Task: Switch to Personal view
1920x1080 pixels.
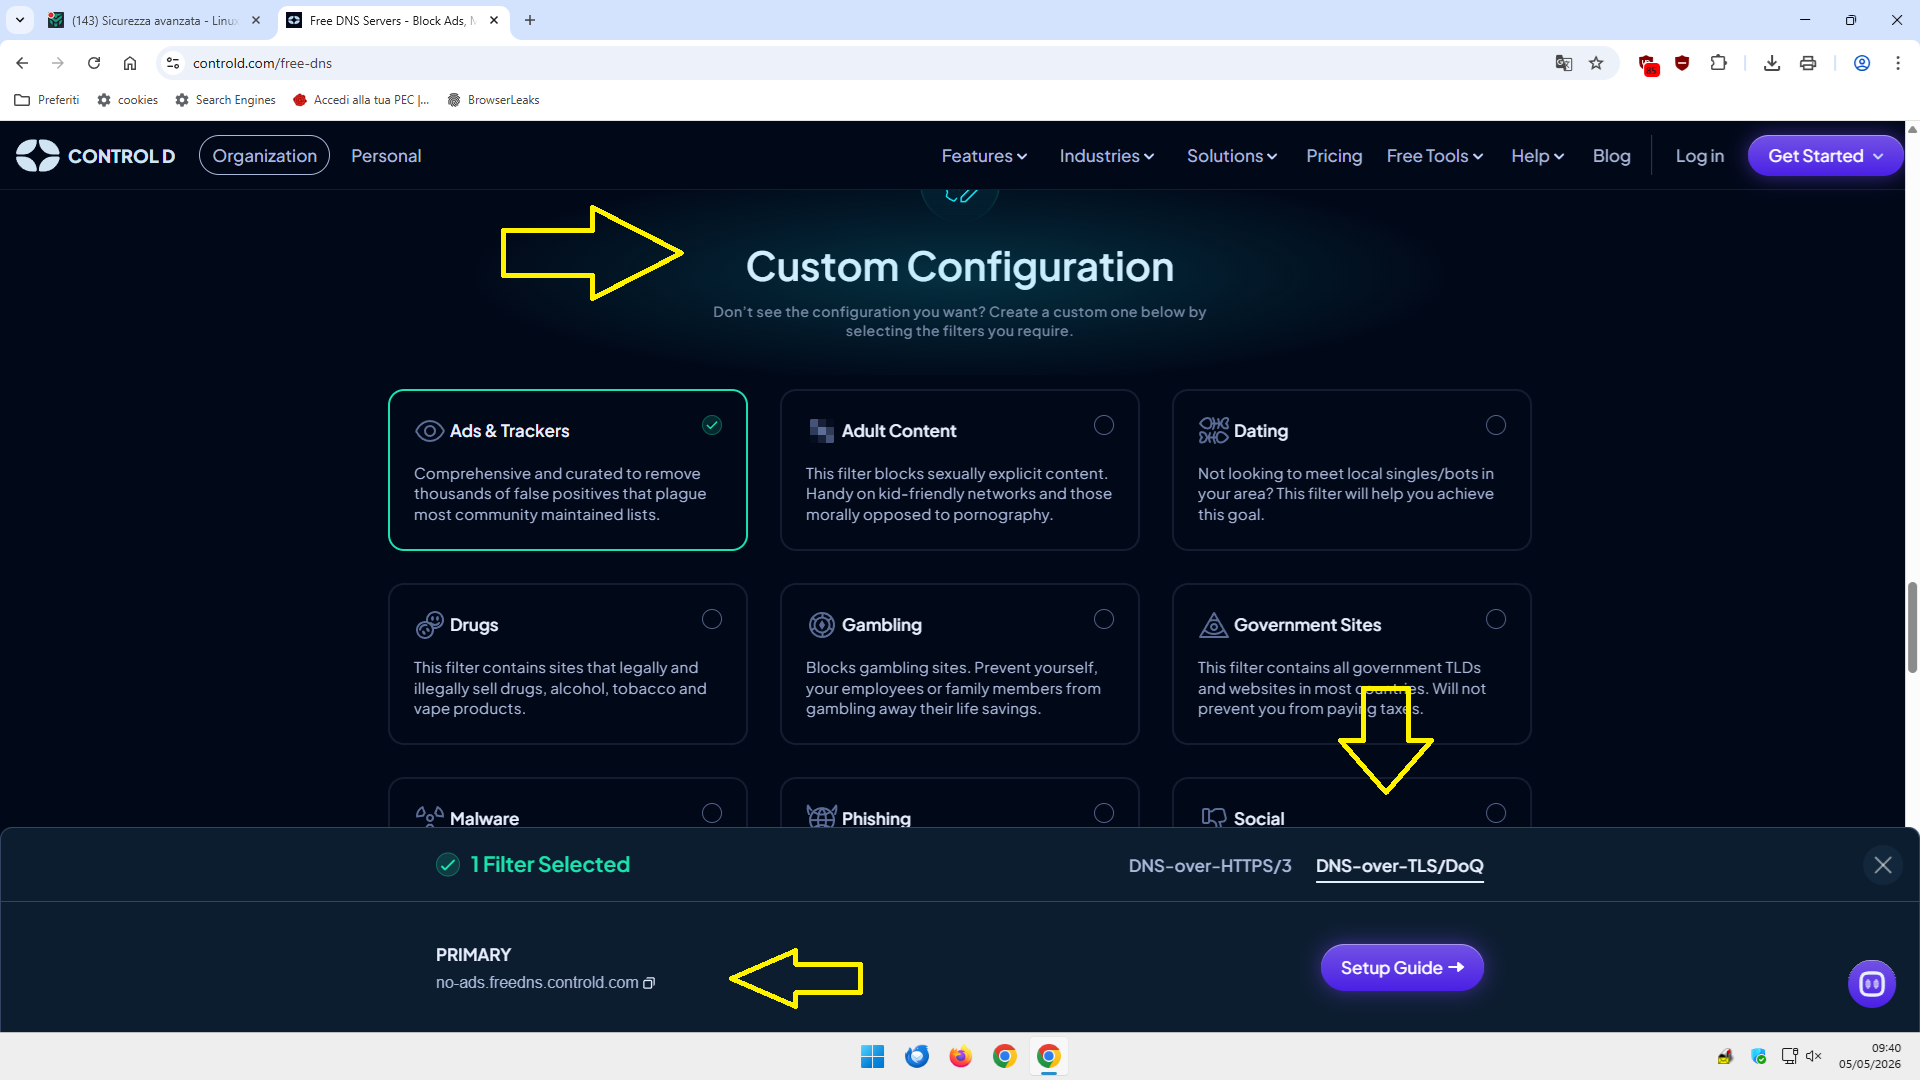Action: (x=386, y=156)
